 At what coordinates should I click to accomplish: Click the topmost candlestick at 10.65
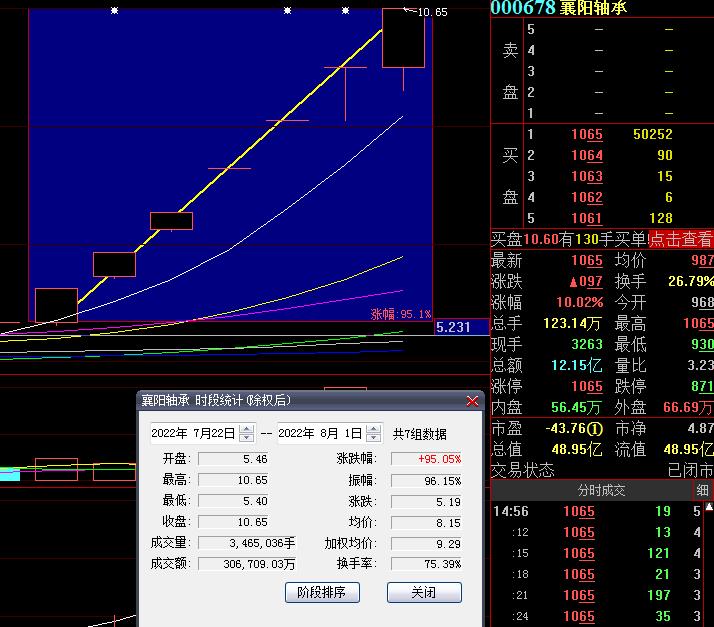(x=403, y=38)
